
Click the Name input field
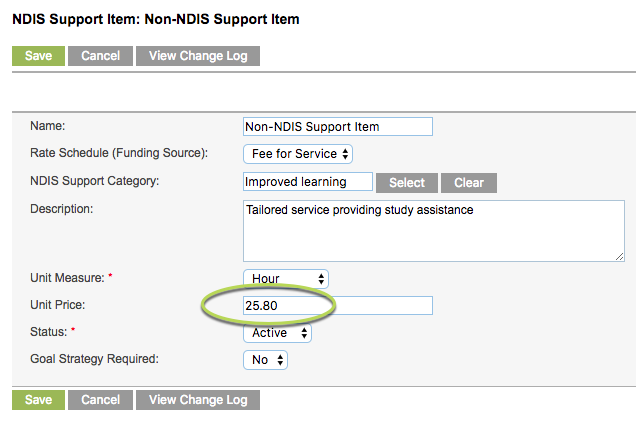tap(338, 127)
